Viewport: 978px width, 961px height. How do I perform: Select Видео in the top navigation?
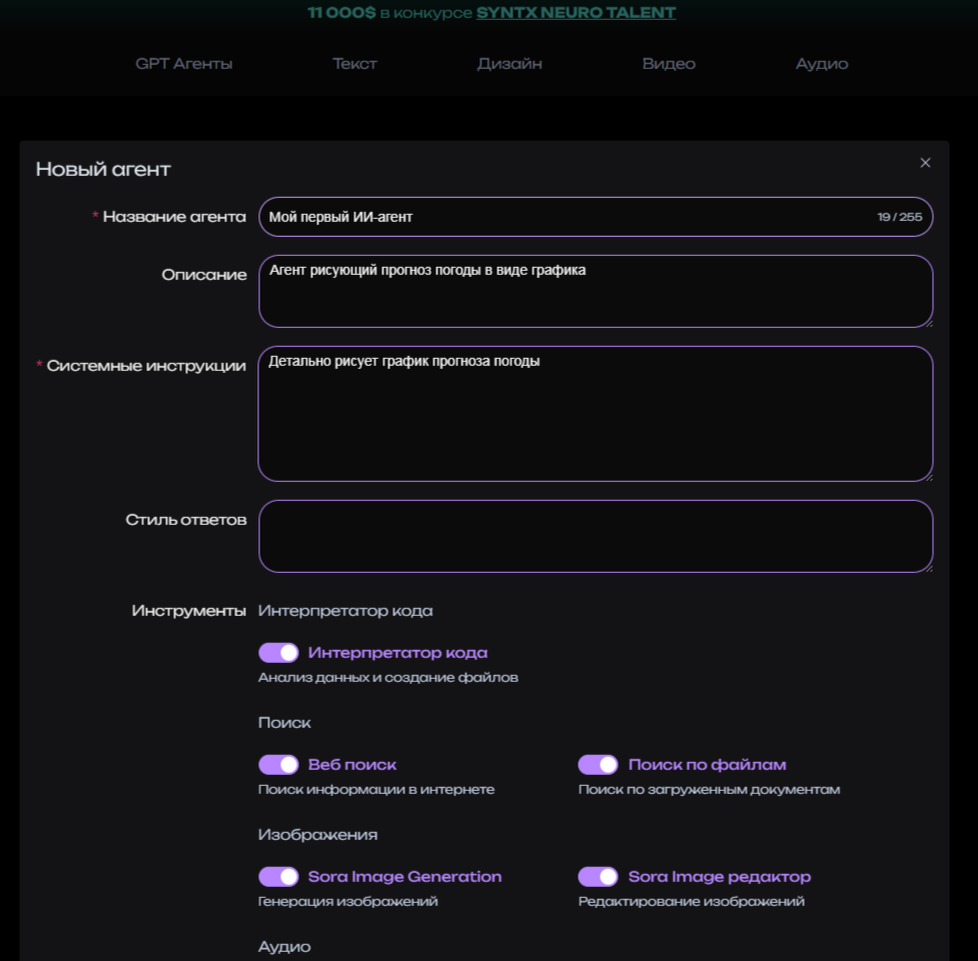click(x=669, y=64)
